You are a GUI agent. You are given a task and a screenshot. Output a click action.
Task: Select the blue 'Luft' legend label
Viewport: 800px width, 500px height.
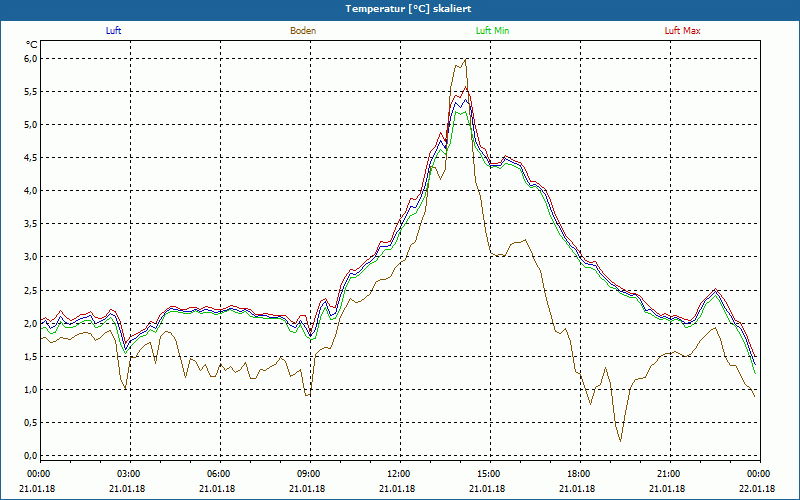(113, 31)
